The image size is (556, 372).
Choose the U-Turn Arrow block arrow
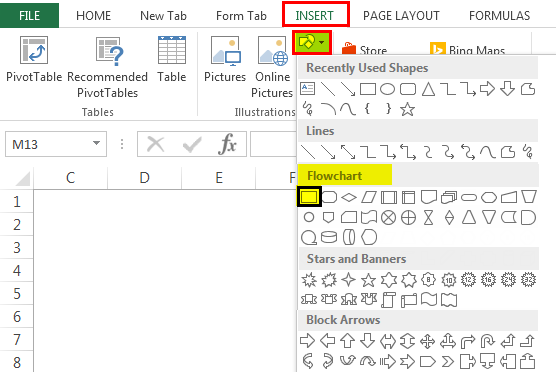pos(488,341)
